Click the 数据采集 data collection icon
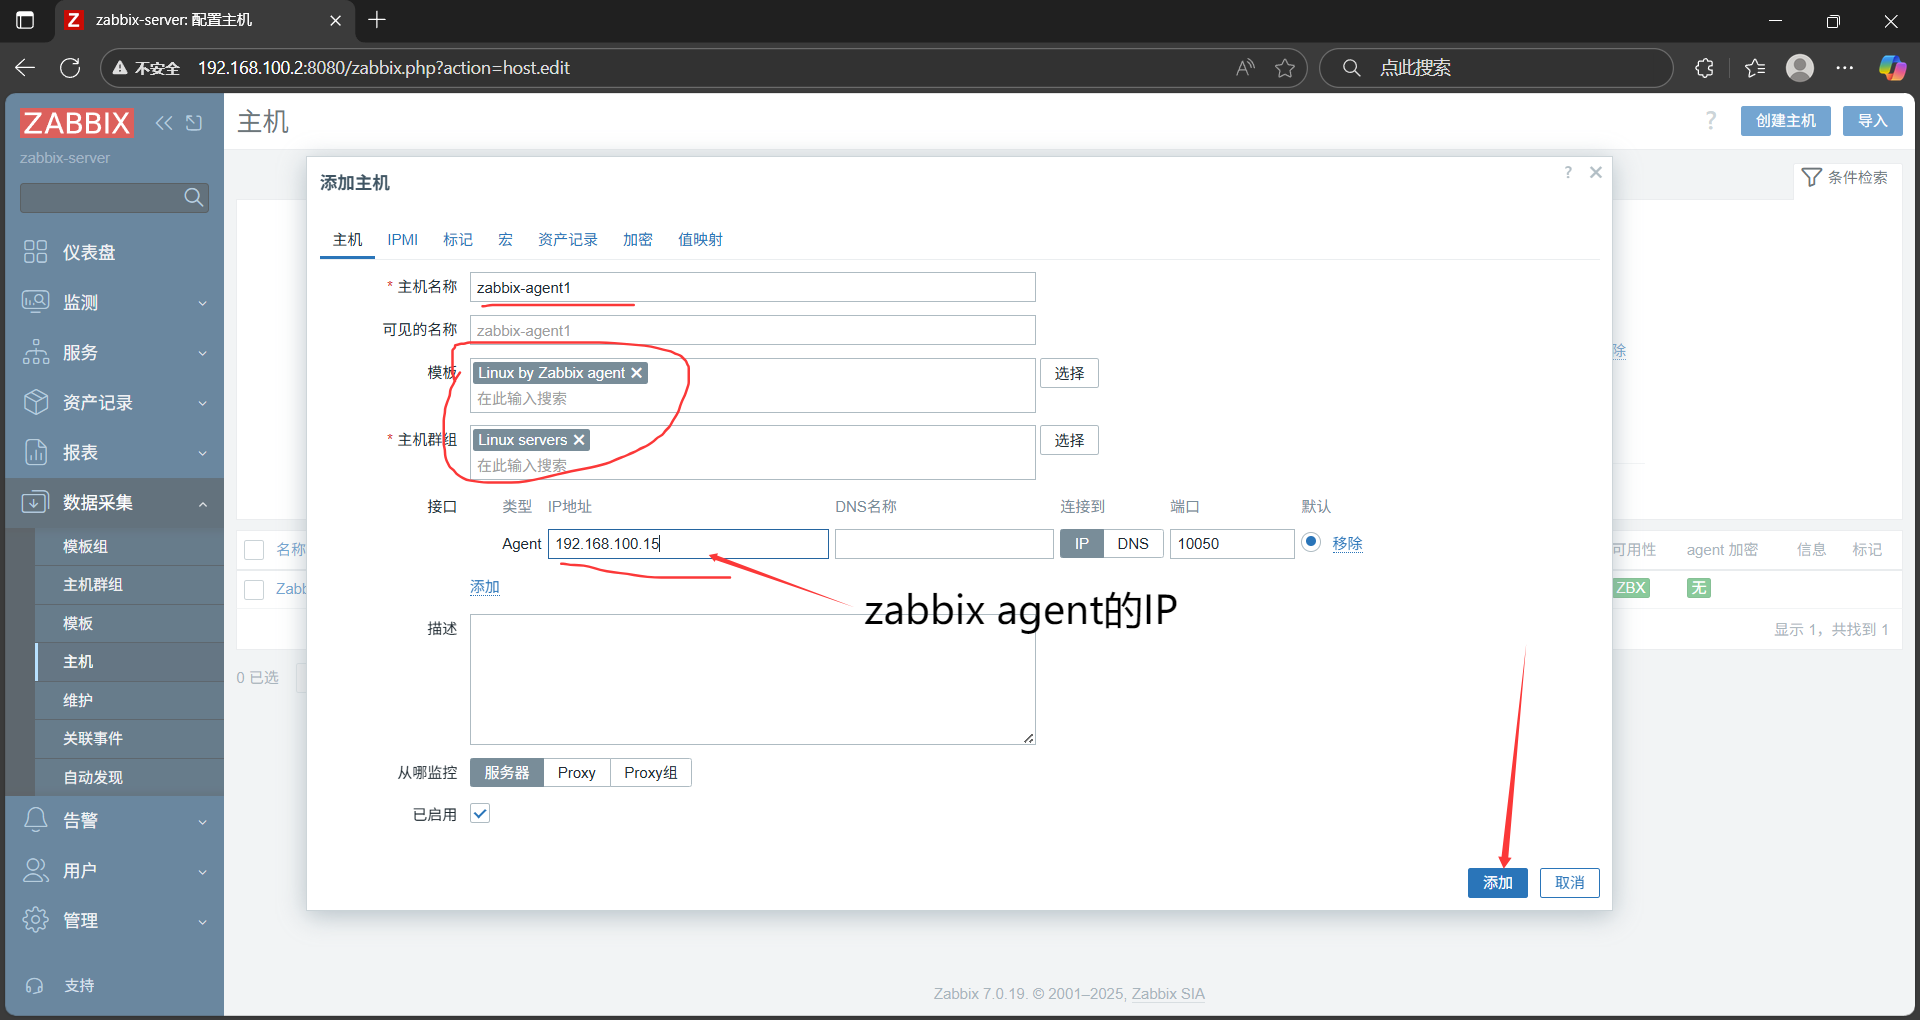Viewport: 1920px width, 1020px height. 36,502
